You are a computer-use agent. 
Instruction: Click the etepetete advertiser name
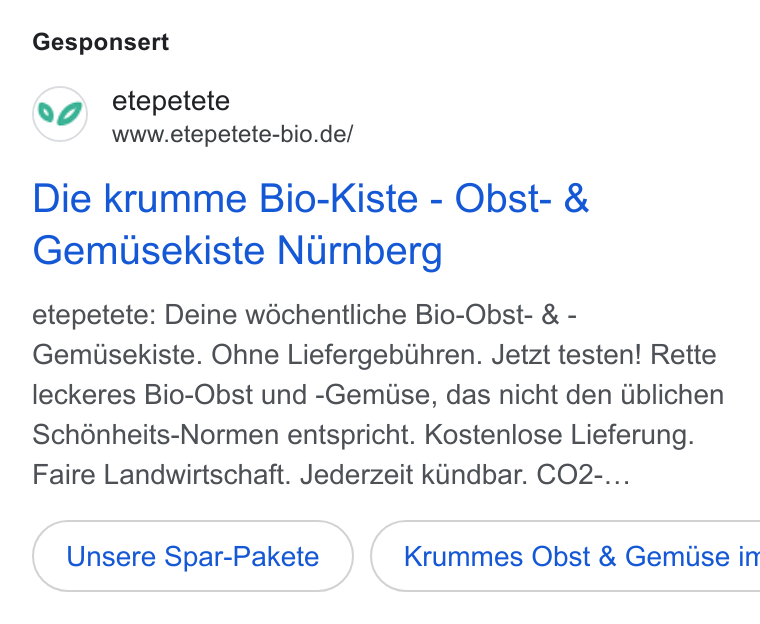click(x=171, y=101)
